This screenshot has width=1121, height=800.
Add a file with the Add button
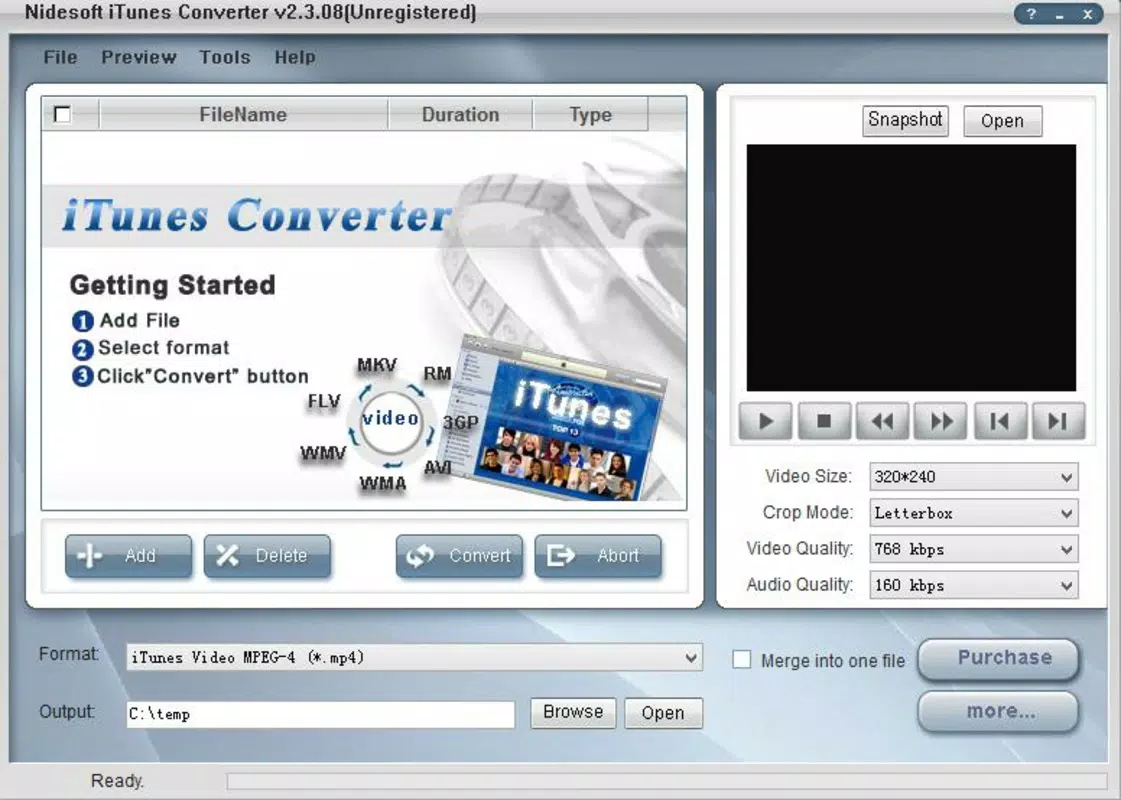point(129,555)
